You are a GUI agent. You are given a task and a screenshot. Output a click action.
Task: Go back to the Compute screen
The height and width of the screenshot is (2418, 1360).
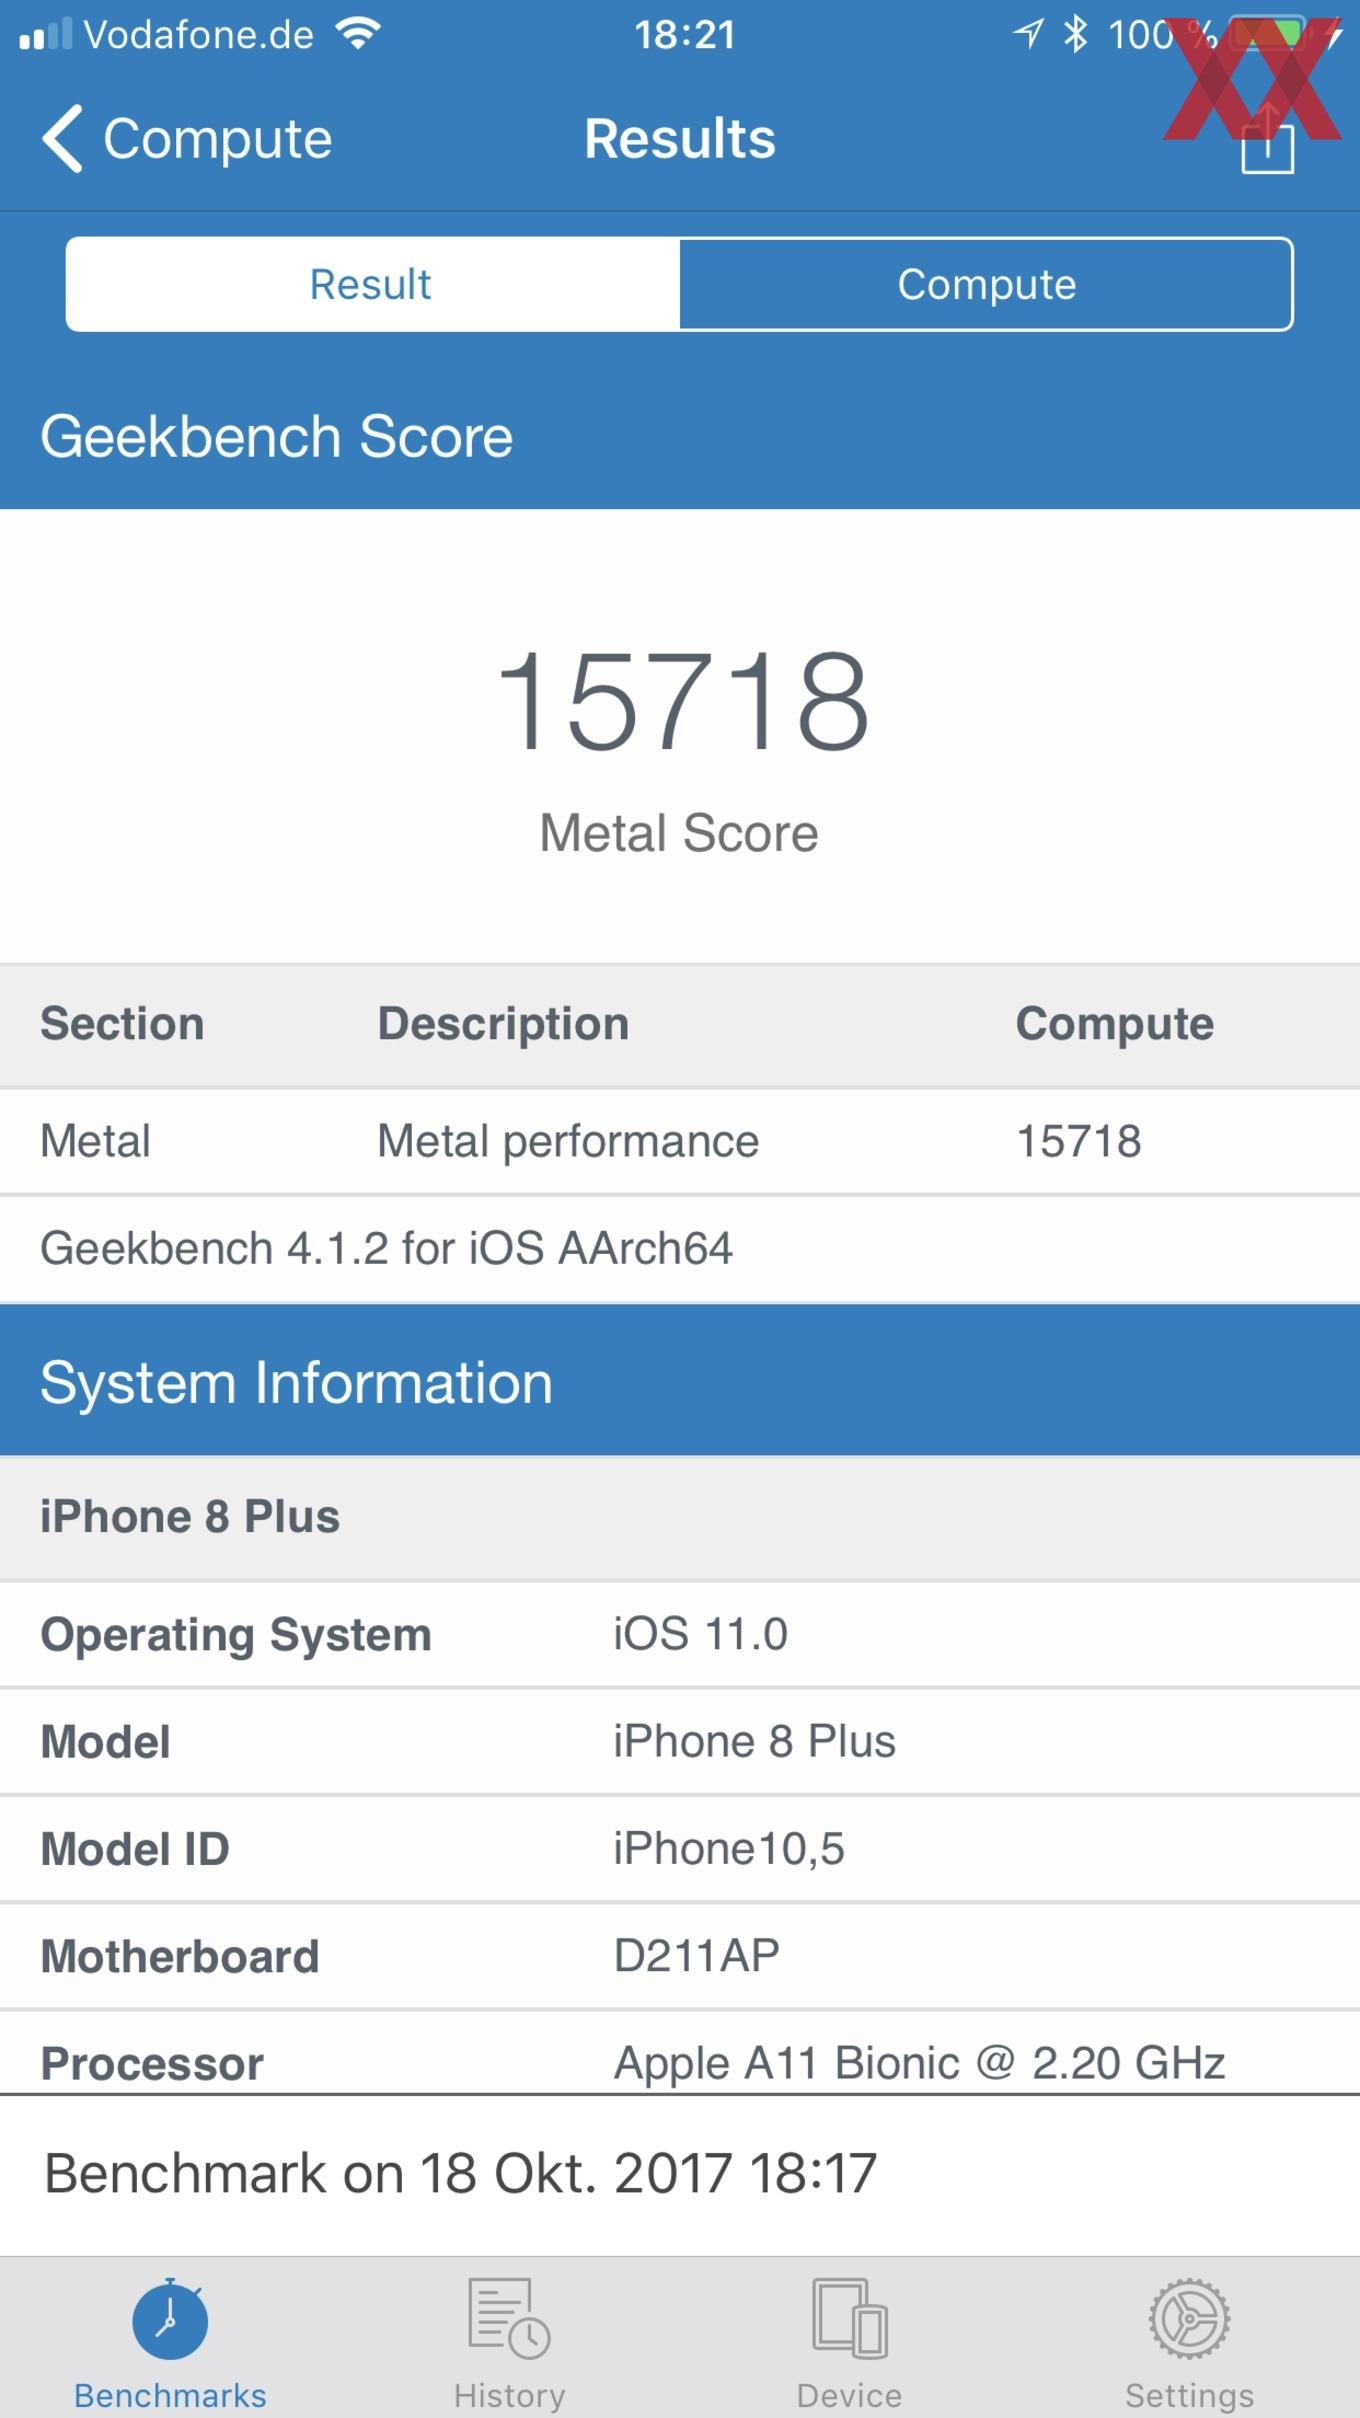187,139
